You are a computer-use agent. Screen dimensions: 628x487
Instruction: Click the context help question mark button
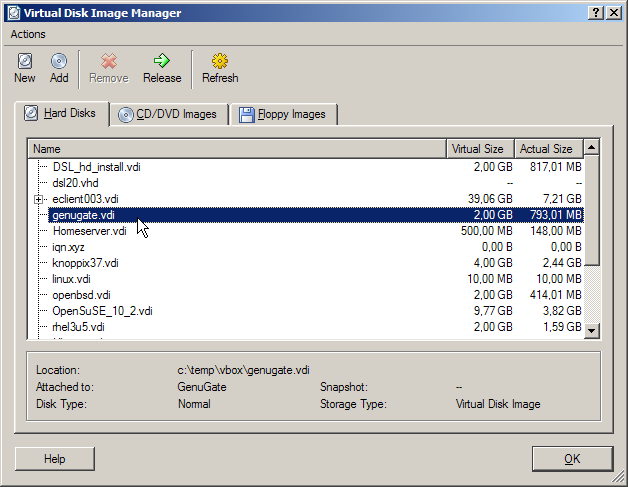click(595, 12)
